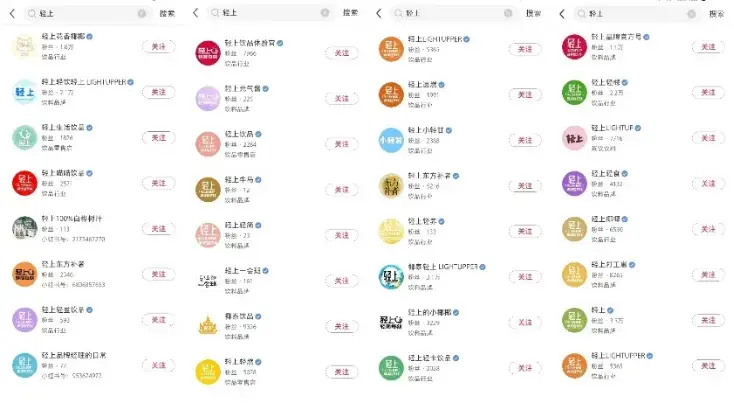Image resolution: width=734 pixels, height=410 pixels.
Task: Open the 轻上生活饮品 account name
Action: [x=63, y=127]
